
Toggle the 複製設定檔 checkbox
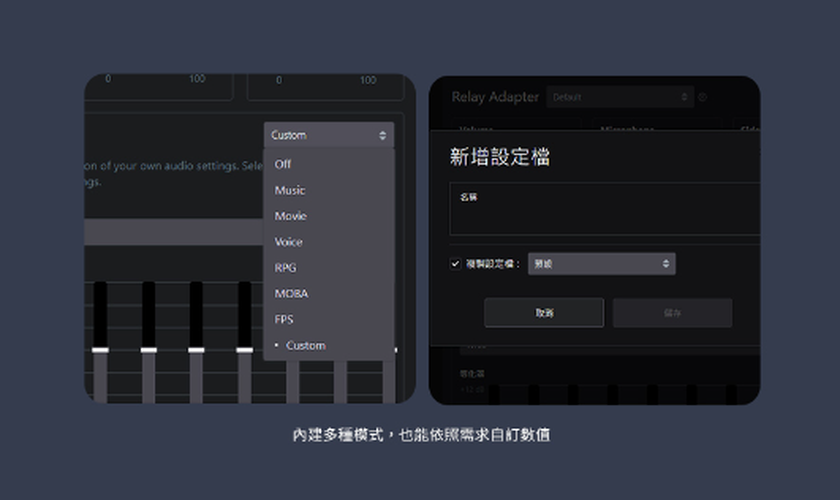pos(456,264)
